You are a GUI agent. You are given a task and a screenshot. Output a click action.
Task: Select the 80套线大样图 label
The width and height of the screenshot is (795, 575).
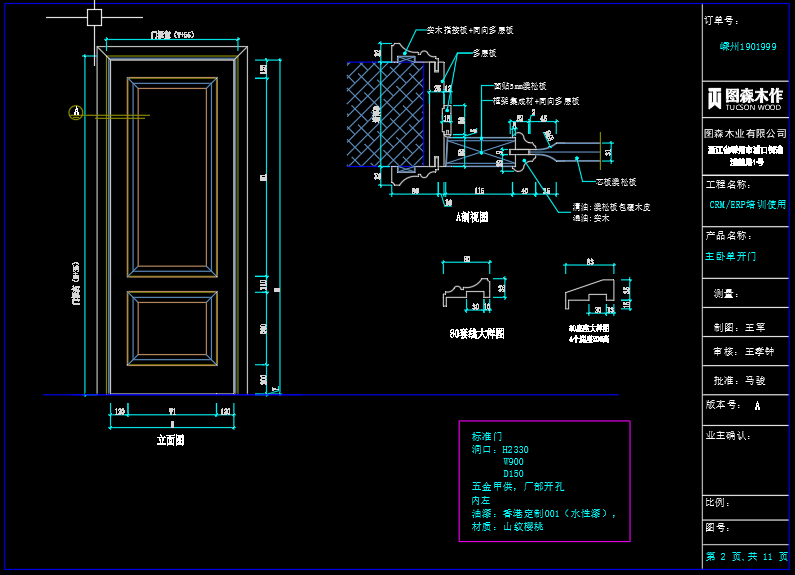(476, 333)
